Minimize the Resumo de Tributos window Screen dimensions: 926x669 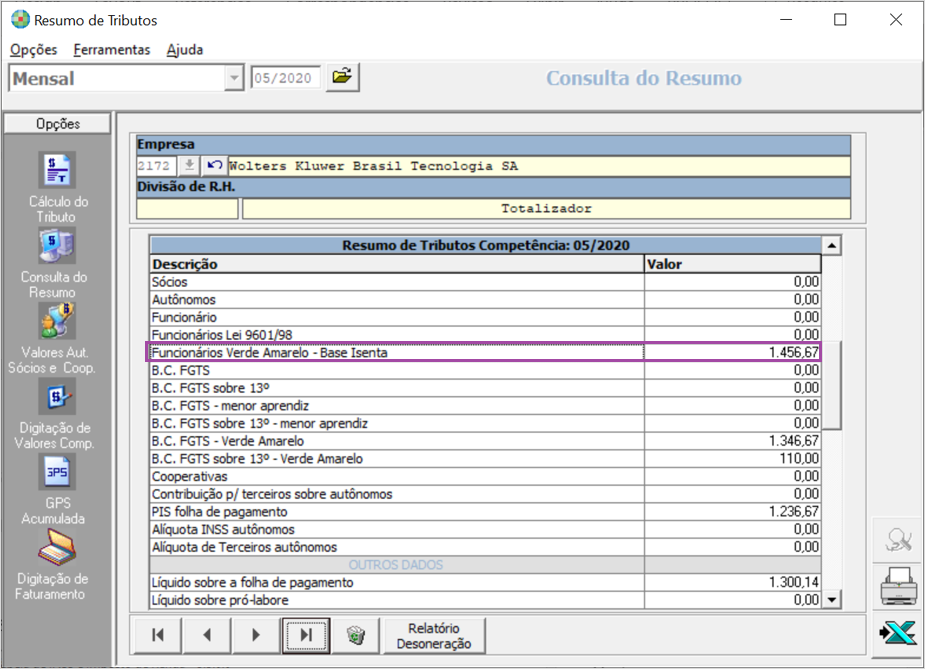tap(786, 19)
